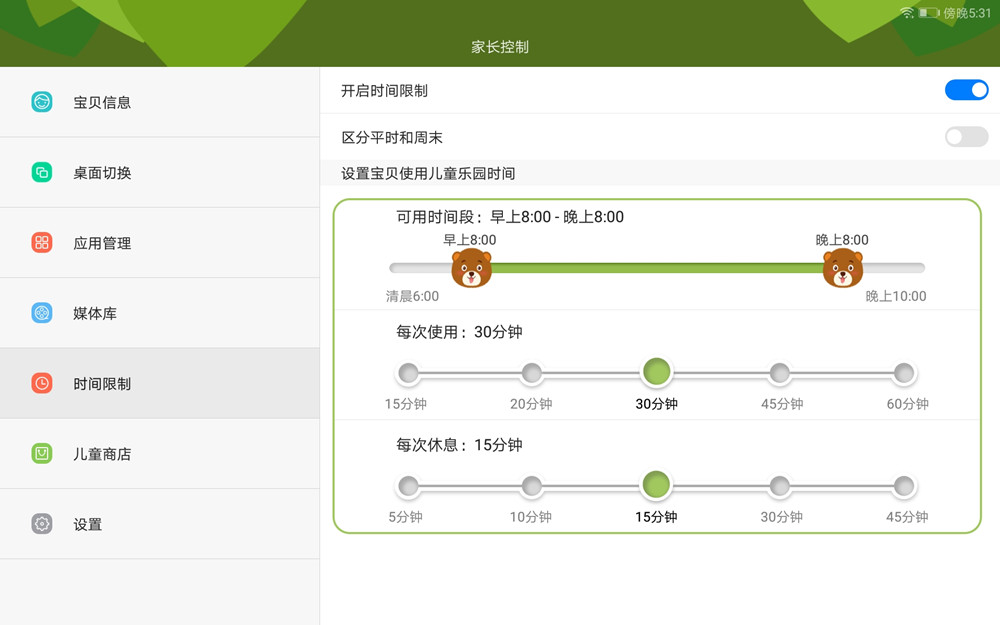Screen dimensions: 1000x625
Task: Go to the 儿童商店 menu entry
Action: pos(102,454)
